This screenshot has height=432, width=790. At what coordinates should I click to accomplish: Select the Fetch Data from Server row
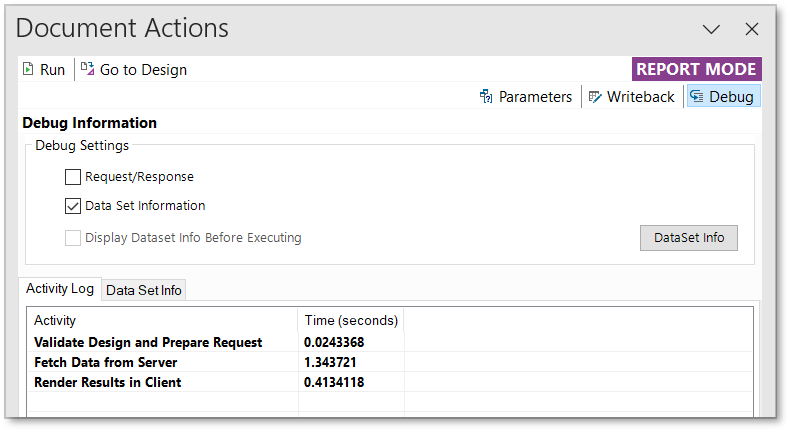tap(105, 362)
